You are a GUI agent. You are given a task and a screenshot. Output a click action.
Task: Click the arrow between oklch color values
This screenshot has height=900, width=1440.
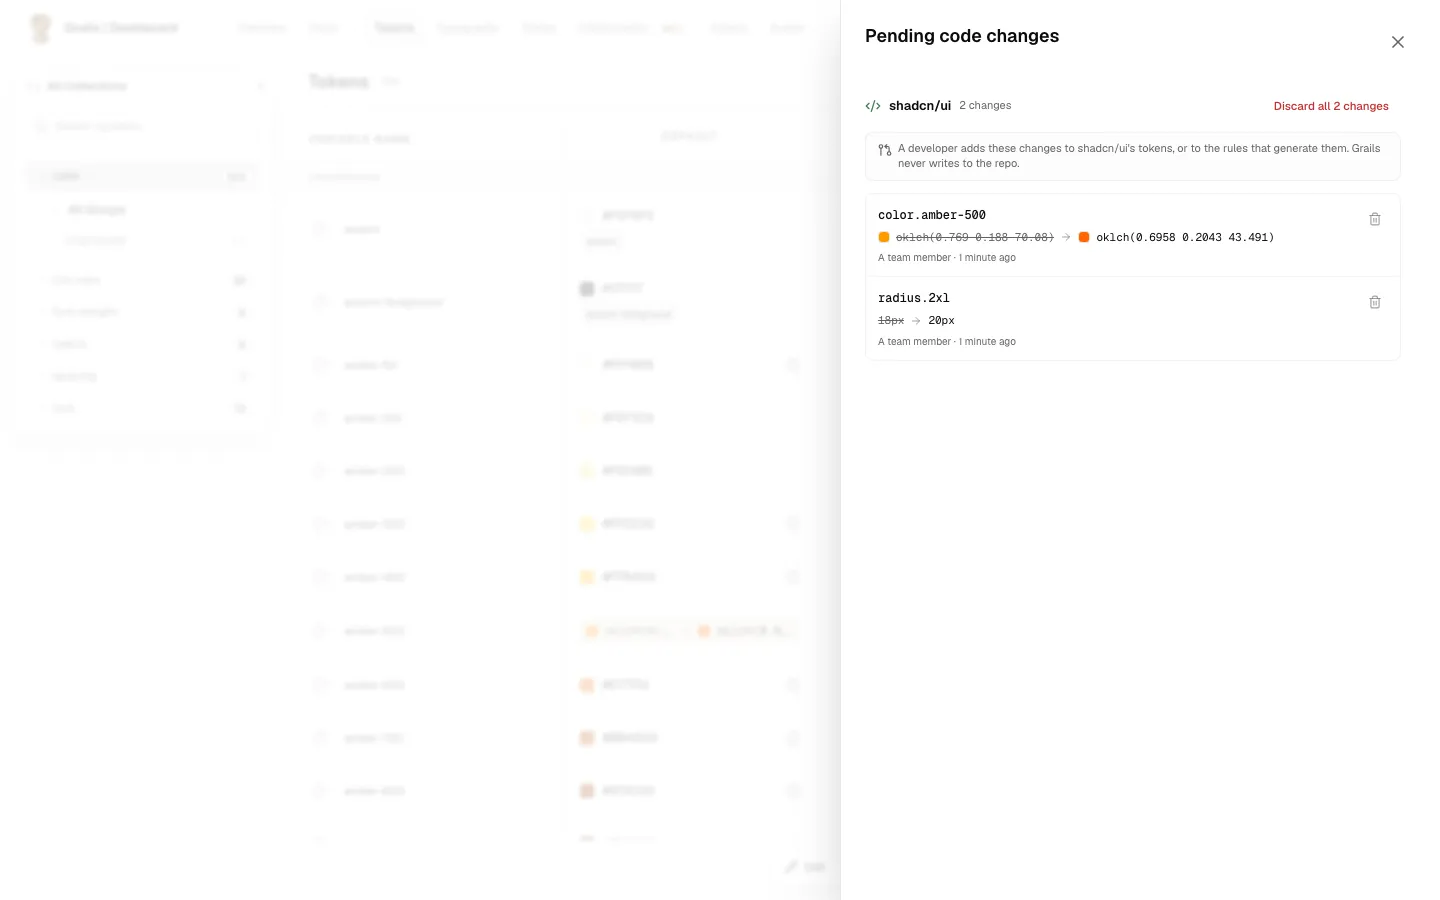tap(1066, 237)
